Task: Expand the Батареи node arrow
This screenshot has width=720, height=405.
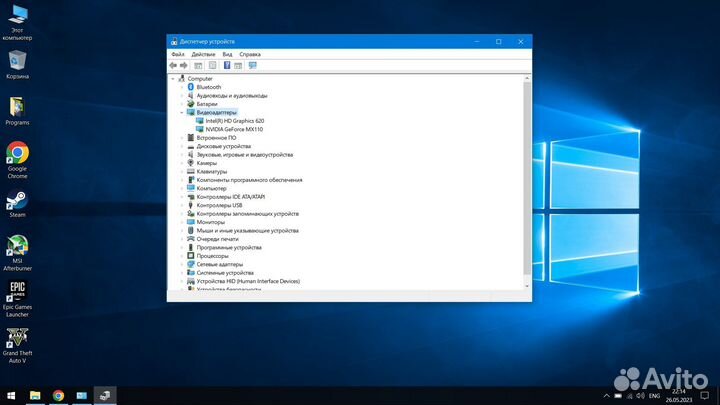Action: [x=182, y=104]
